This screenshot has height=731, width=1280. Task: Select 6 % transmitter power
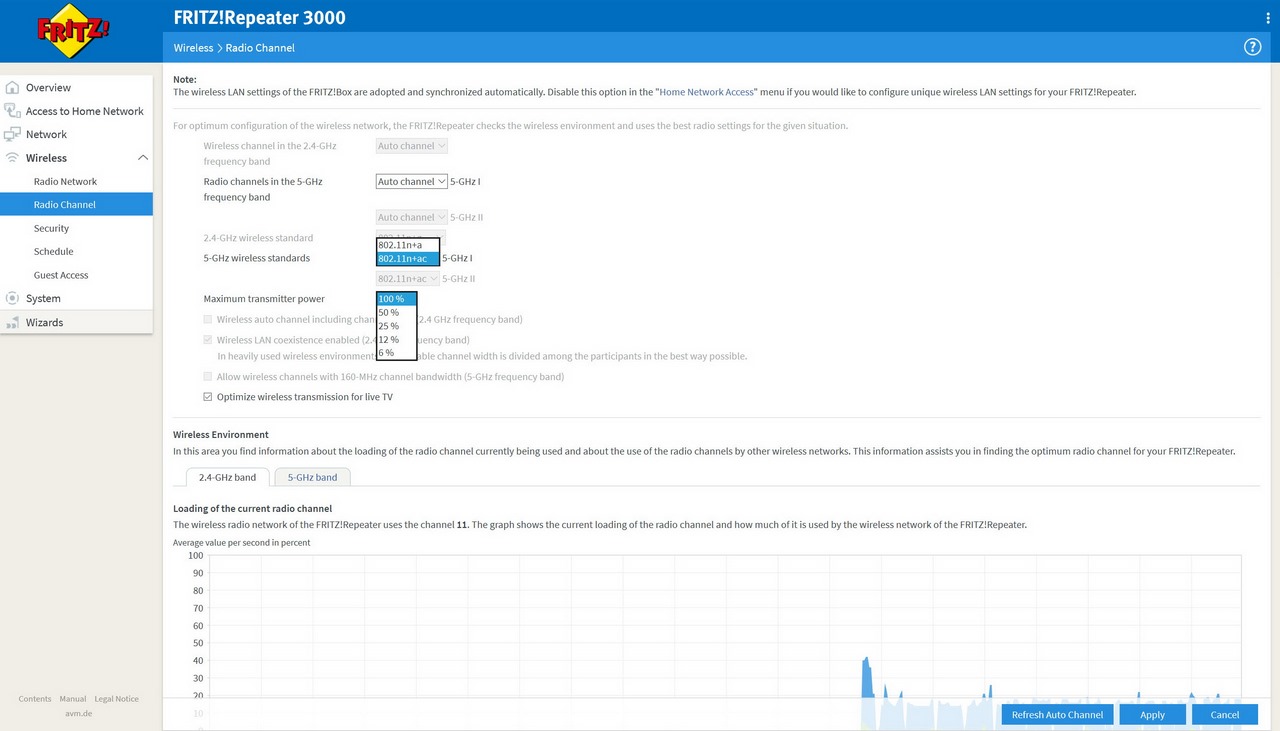click(397, 352)
